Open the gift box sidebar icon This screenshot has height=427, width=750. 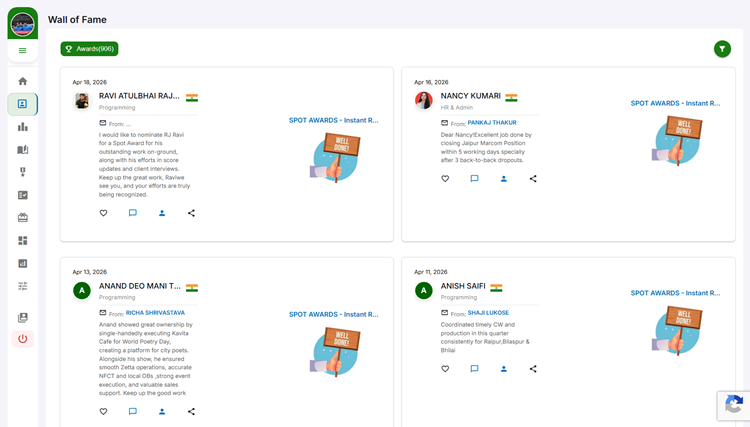22,218
